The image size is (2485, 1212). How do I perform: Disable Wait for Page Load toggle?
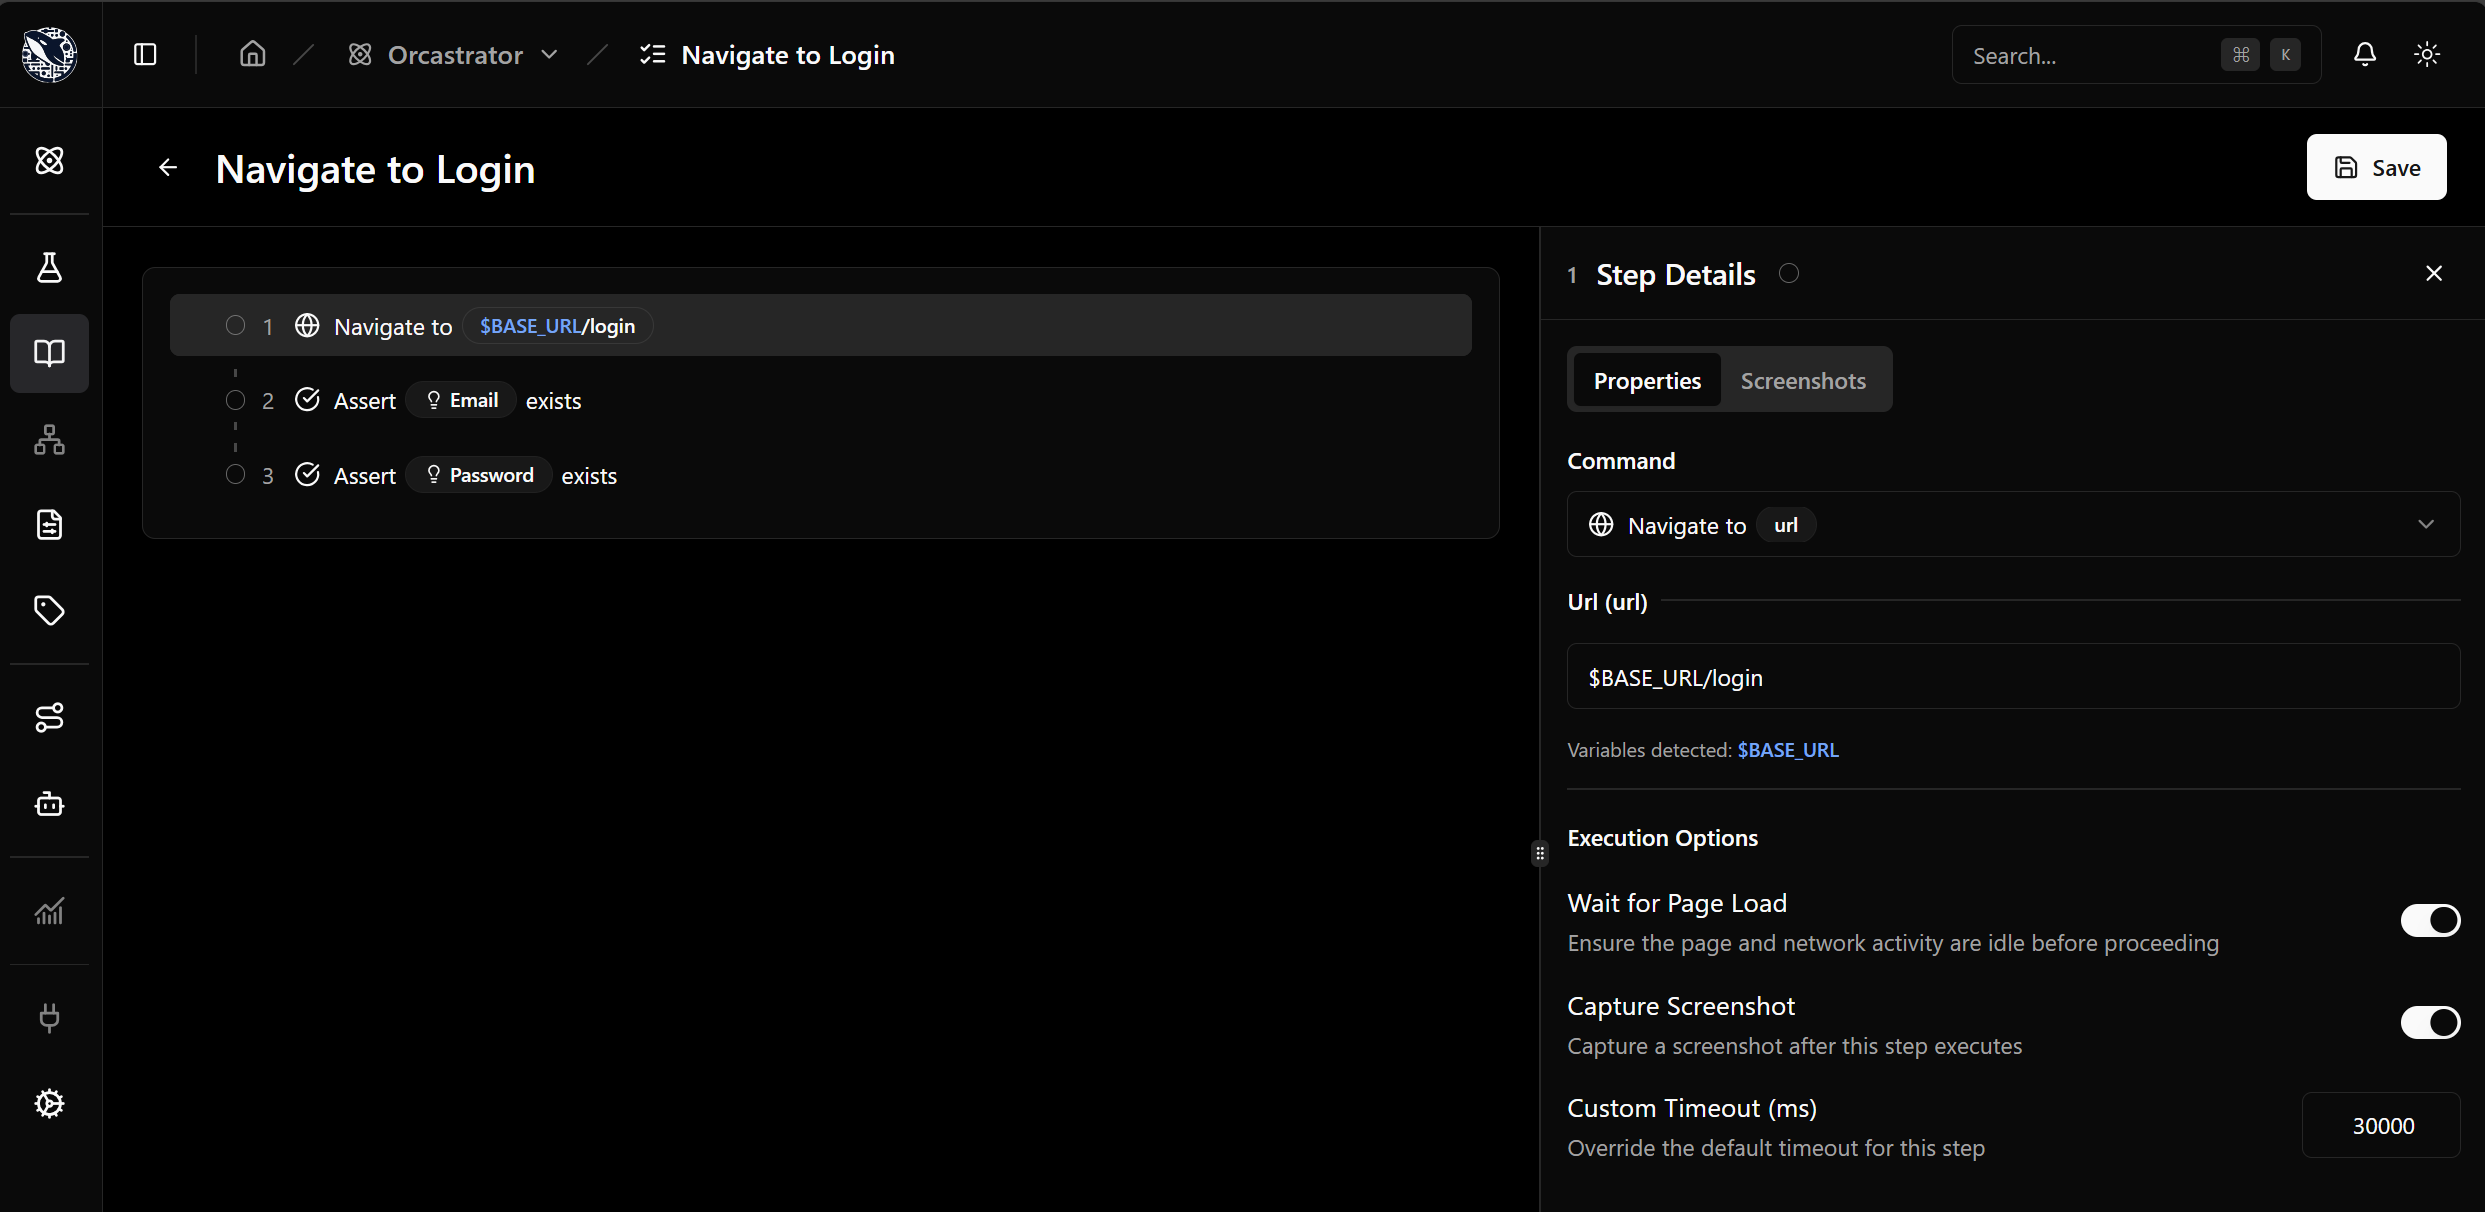pyautogui.click(x=2429, y=920)
